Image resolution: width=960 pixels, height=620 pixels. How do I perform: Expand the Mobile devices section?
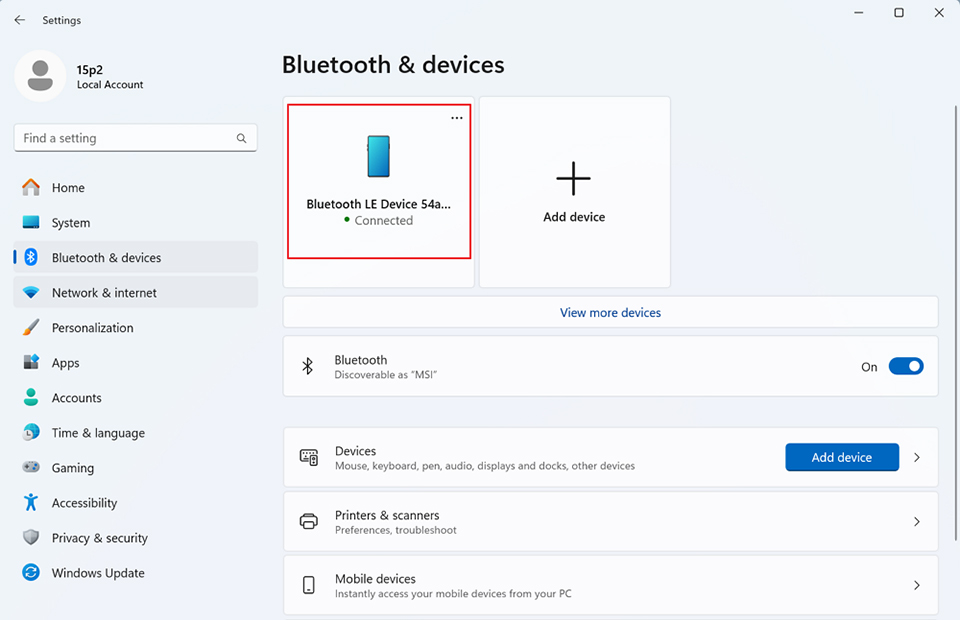916,585
